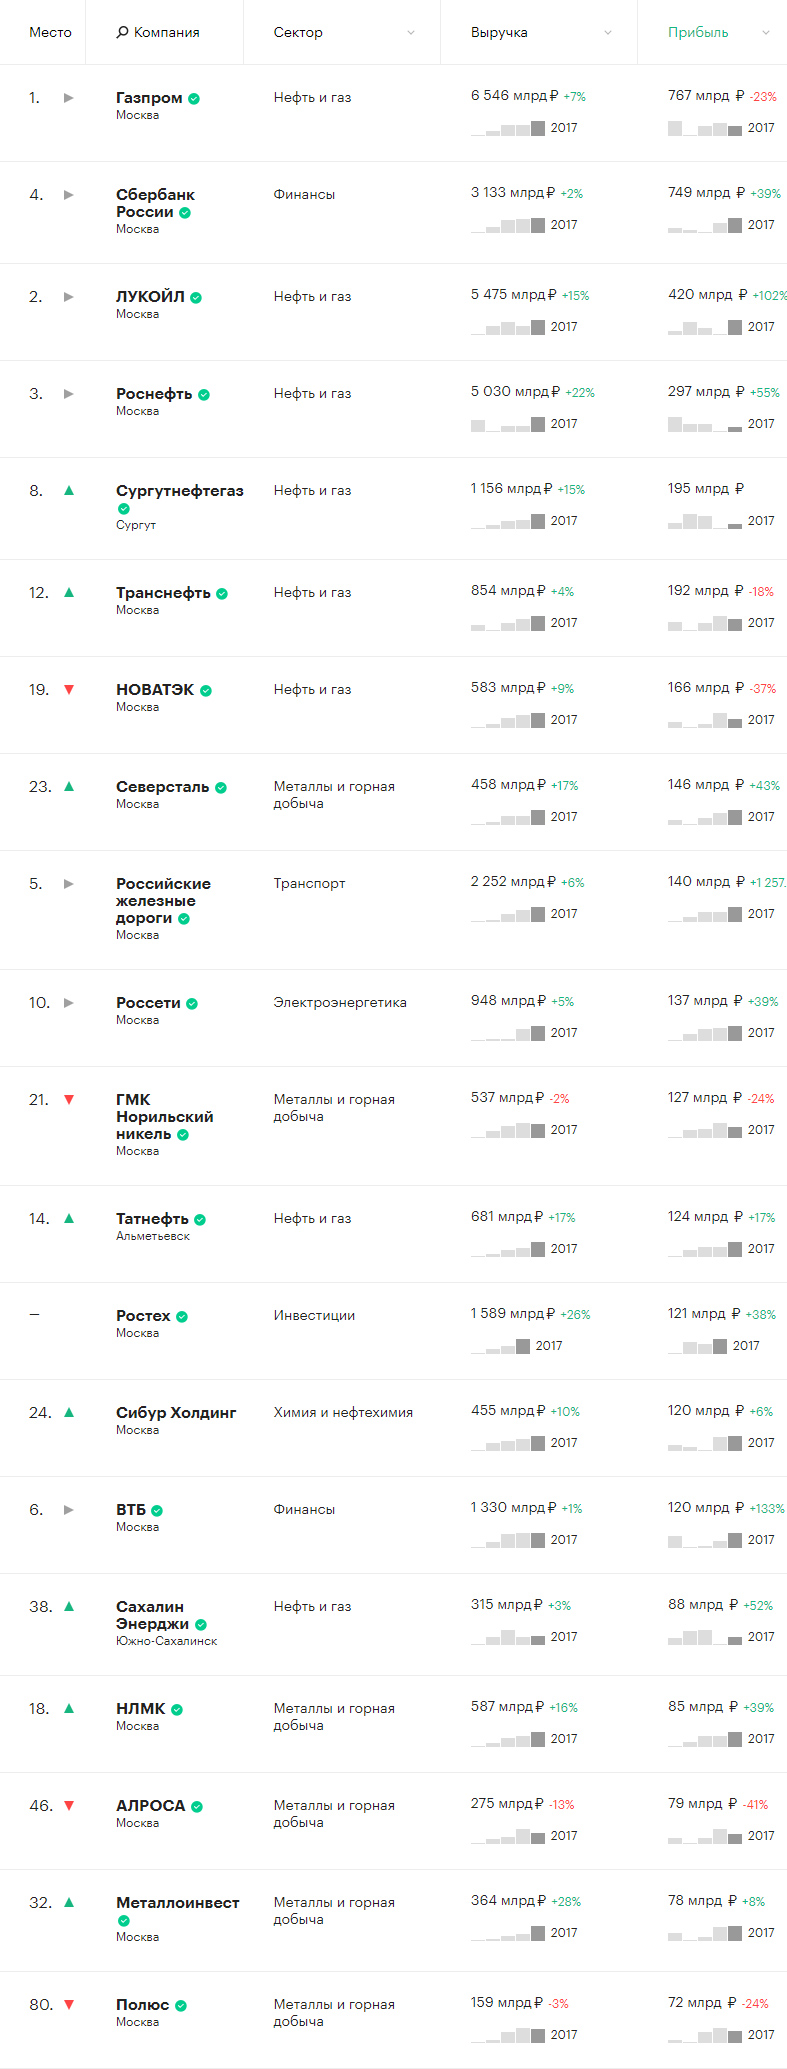Click the red down arrow beside НОВАТЭК
The width and height of the screenshot is (787, 2069).
pyautogui.click(x=69, y=689)
